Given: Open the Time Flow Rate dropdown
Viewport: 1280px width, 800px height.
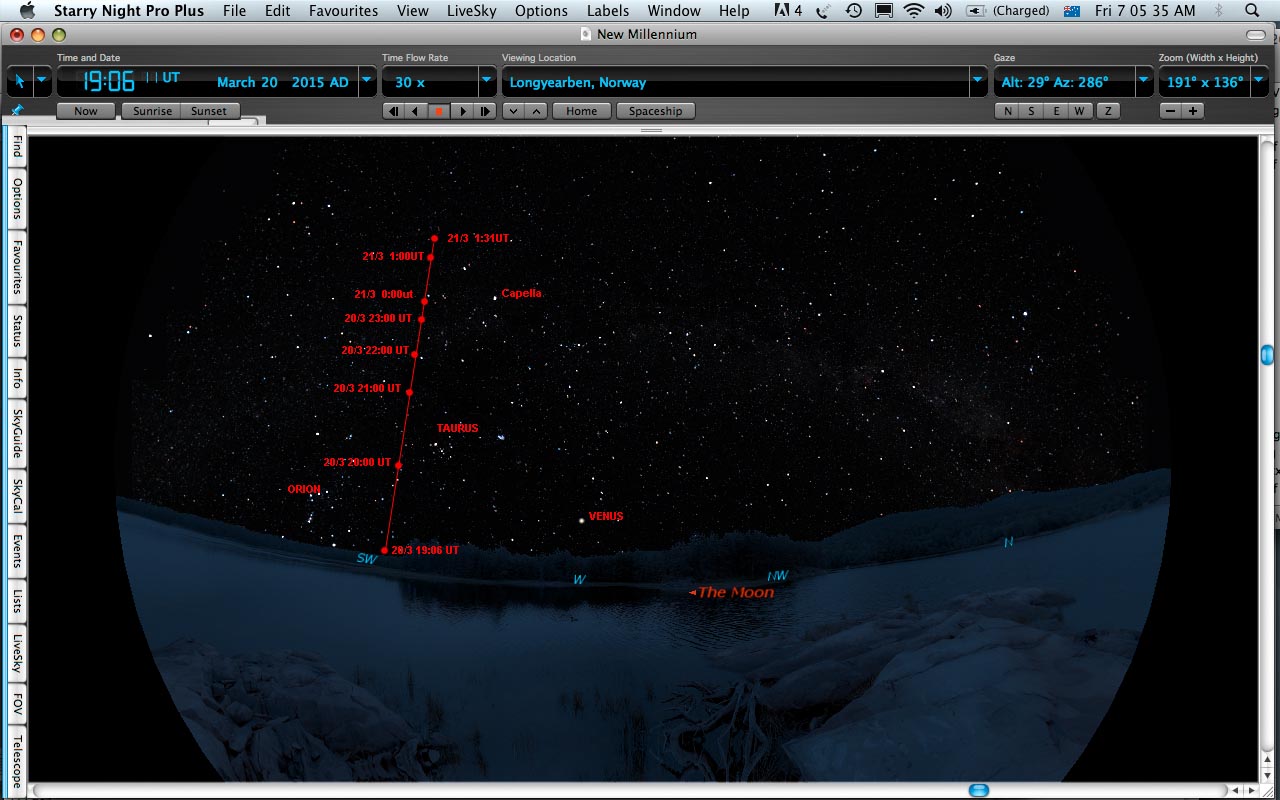Looking at the screenshot, I should 486,81.
